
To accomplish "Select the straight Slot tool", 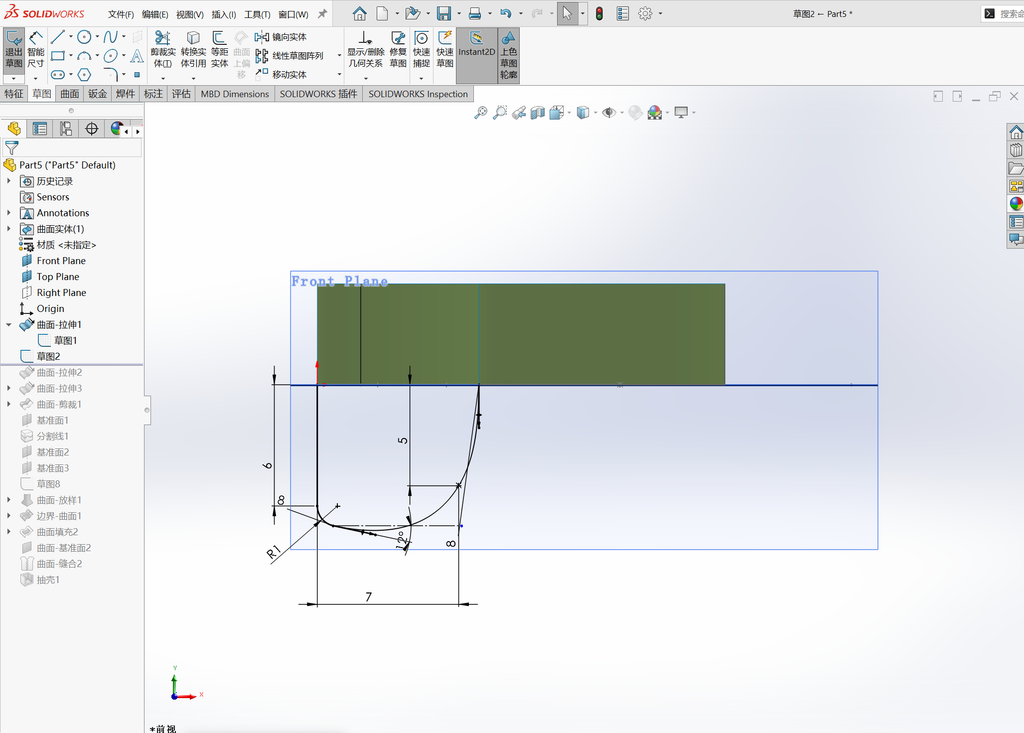I will pyautogui.click(x=57, y=74).
